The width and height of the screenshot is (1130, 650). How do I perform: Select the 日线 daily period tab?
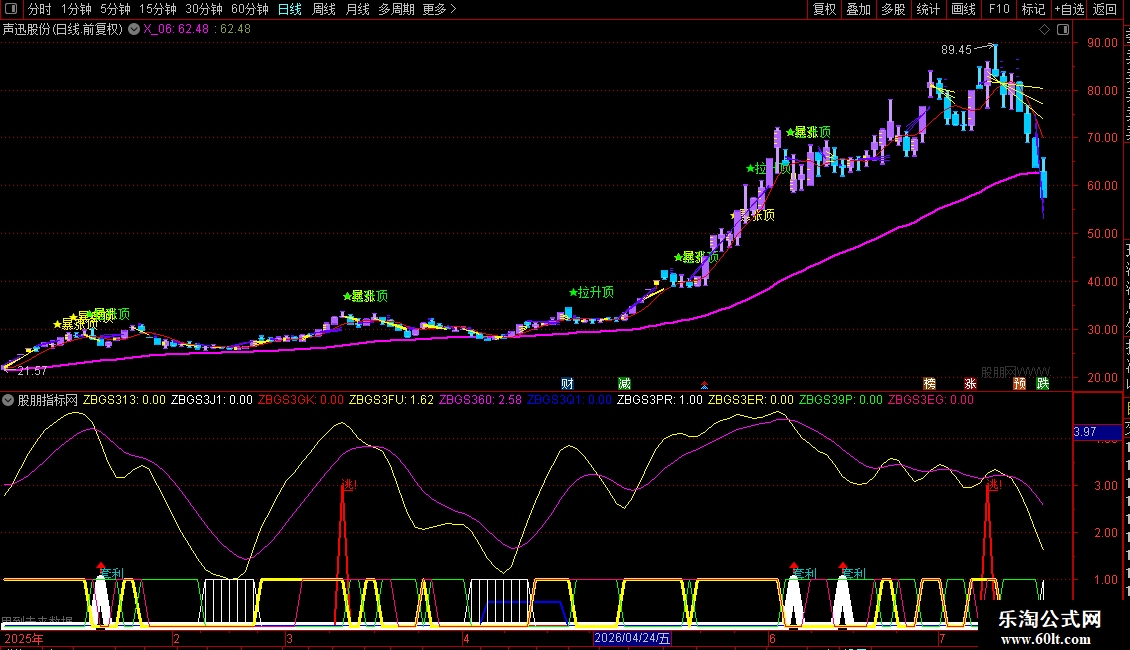[290, 9]
